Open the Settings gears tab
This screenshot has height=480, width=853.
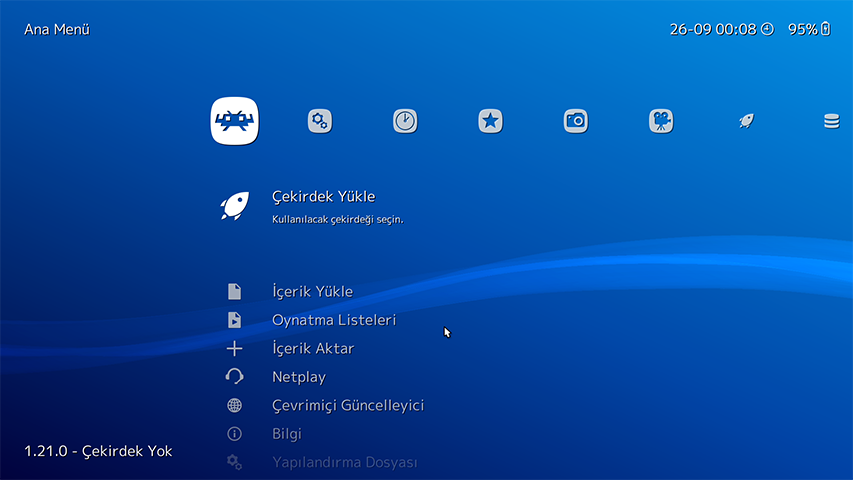319,121
